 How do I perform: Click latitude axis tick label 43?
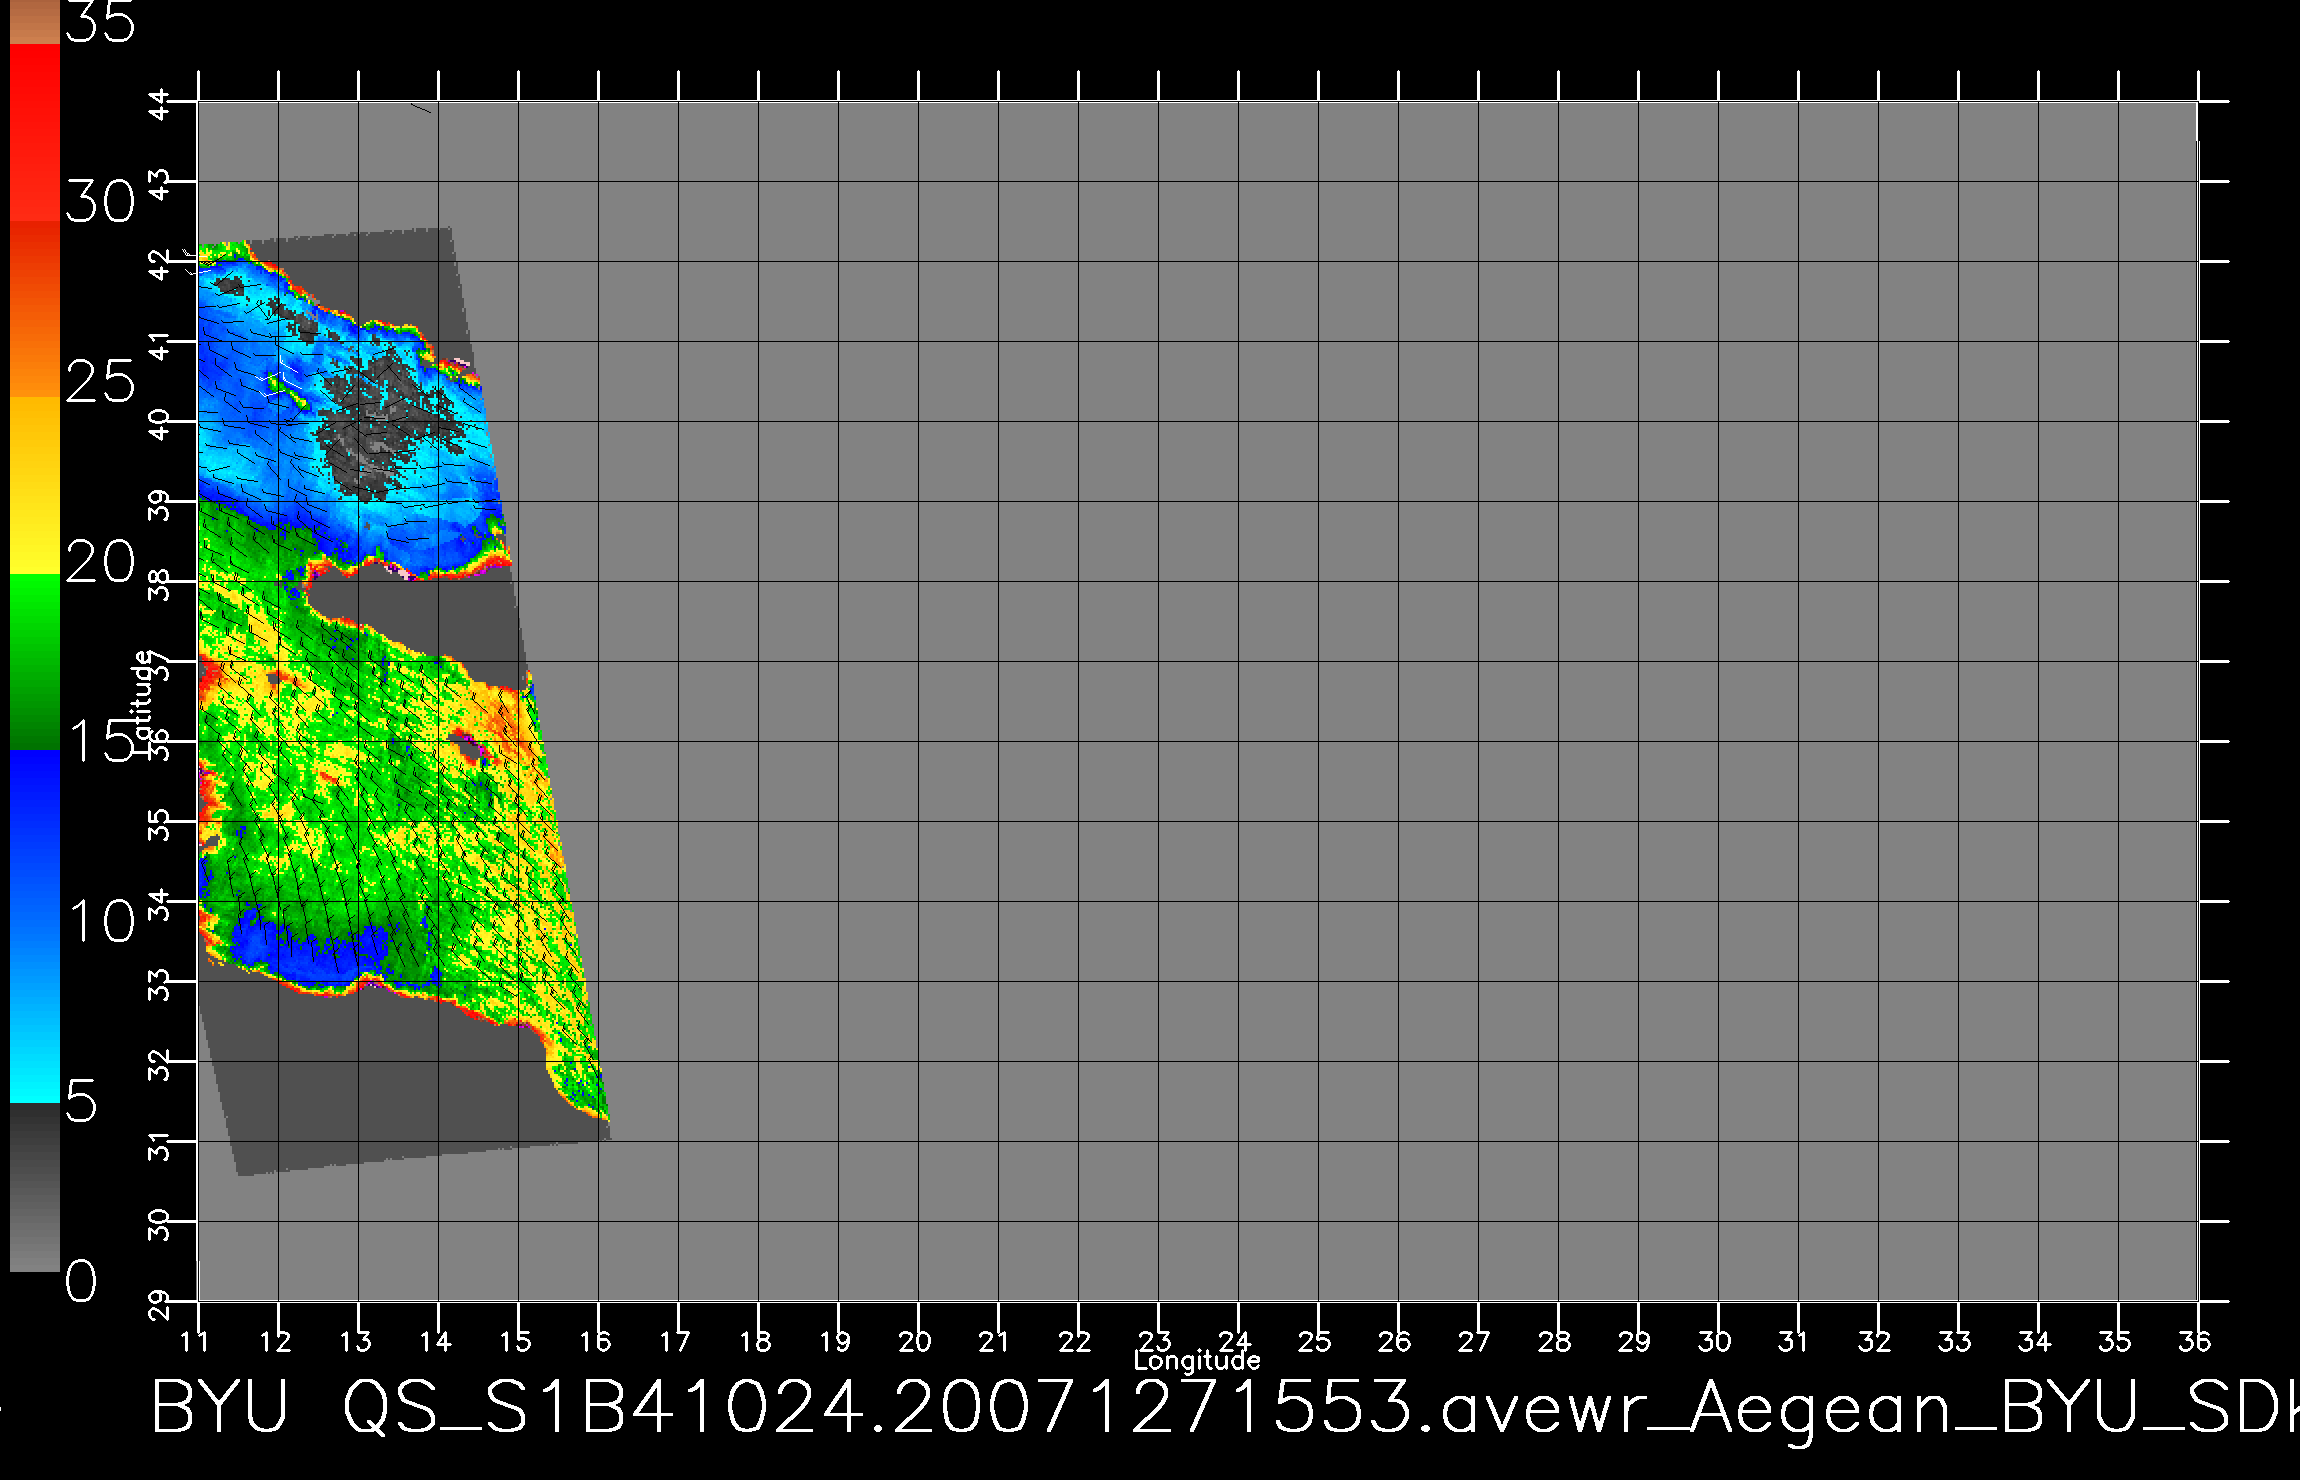pos(160,185)
